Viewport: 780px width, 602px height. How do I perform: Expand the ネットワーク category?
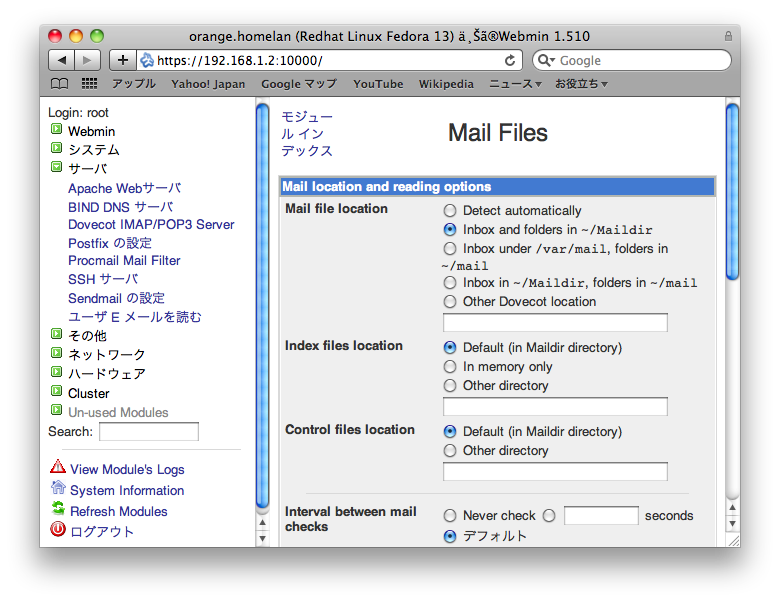[x=57, y=354]
